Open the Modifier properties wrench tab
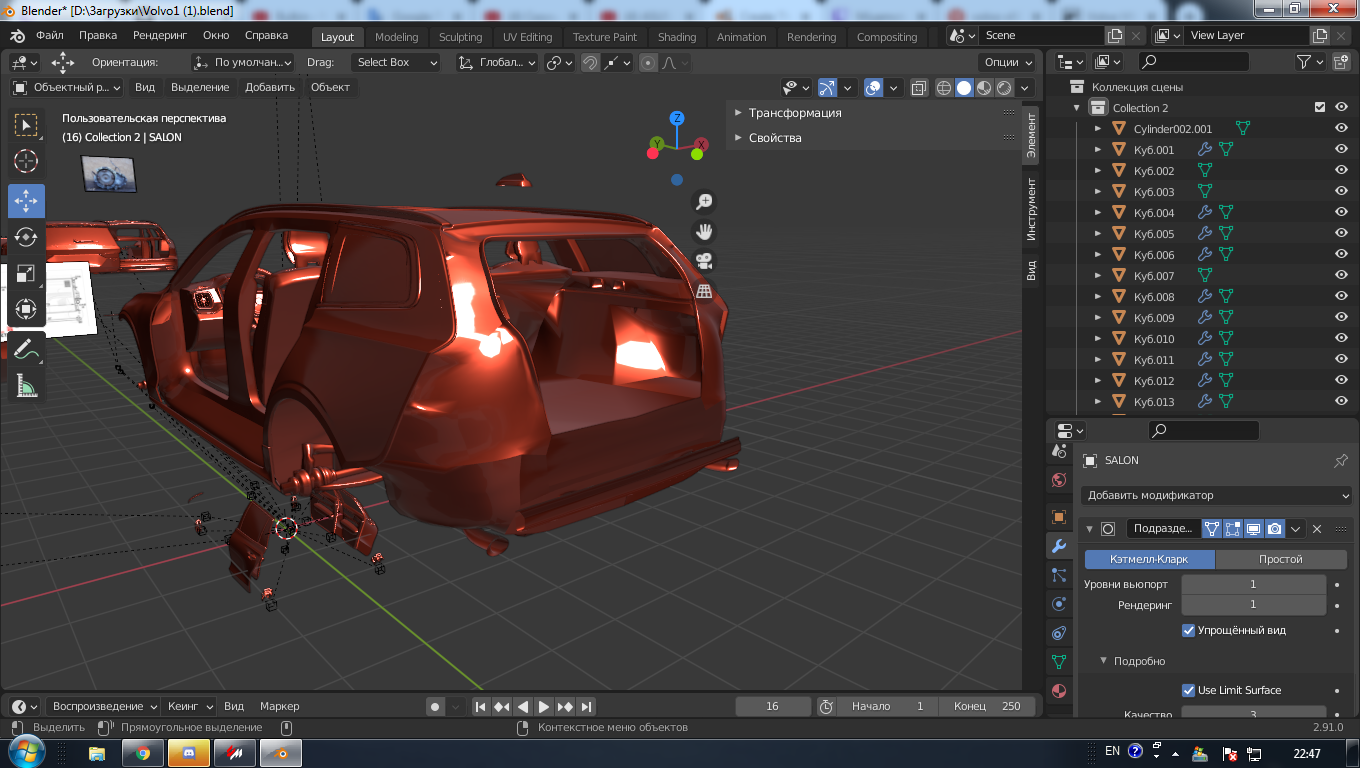Viewport: 1360px width, 768px height. (1059, 546)
